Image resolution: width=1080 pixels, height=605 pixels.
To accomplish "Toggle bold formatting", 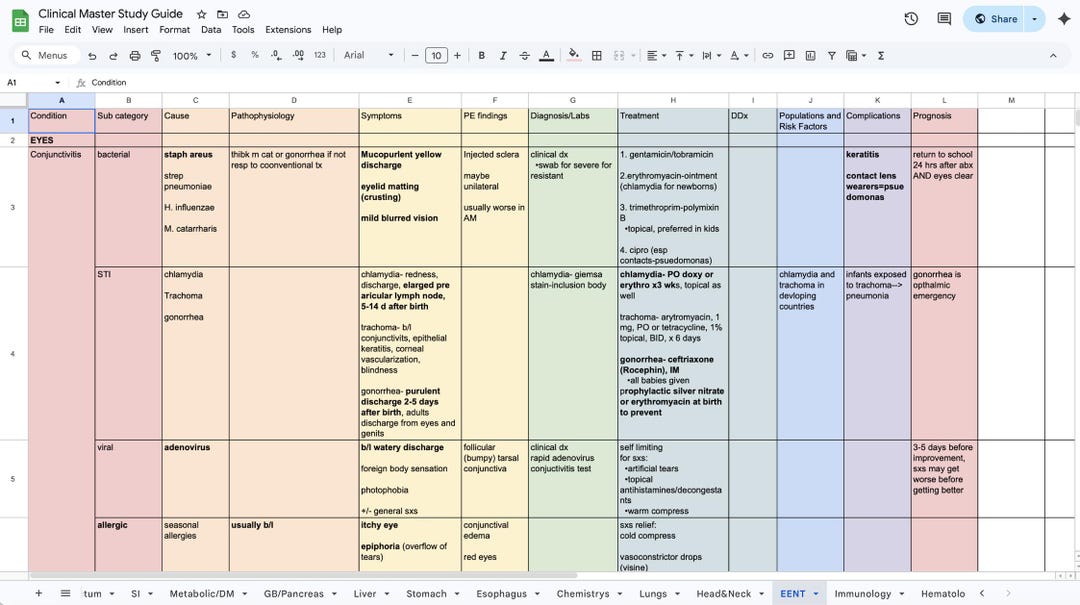I will (x=481, y=56).
